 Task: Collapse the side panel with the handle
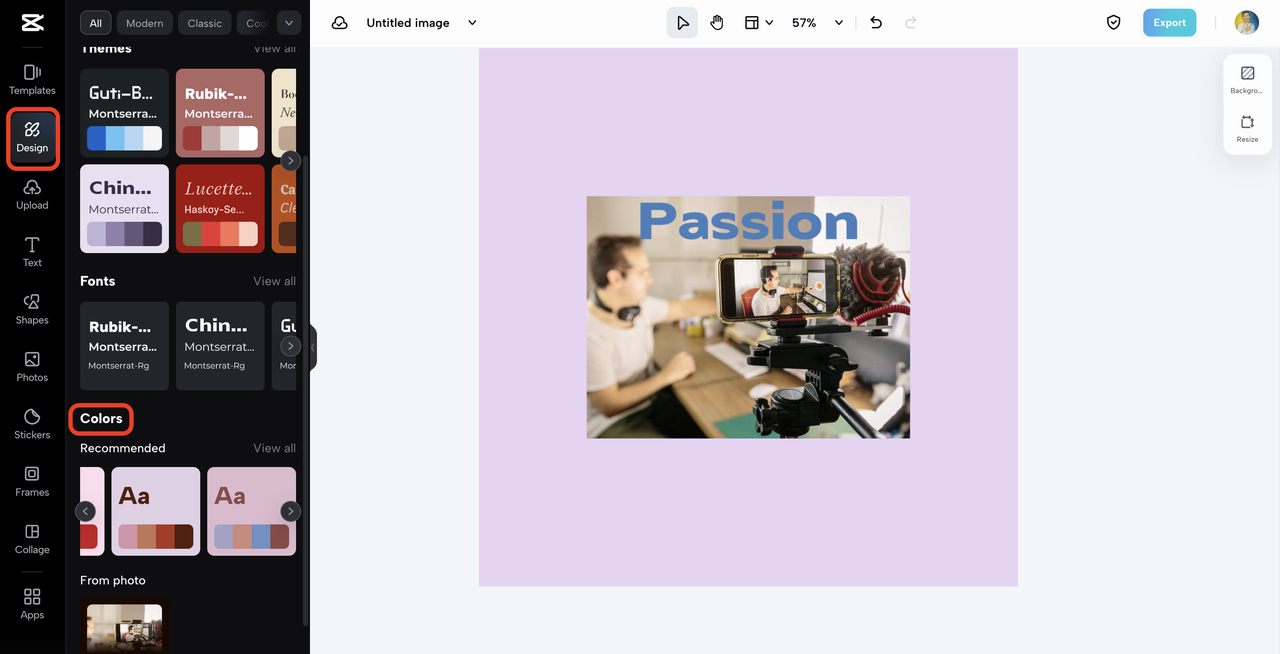[313, 347]
